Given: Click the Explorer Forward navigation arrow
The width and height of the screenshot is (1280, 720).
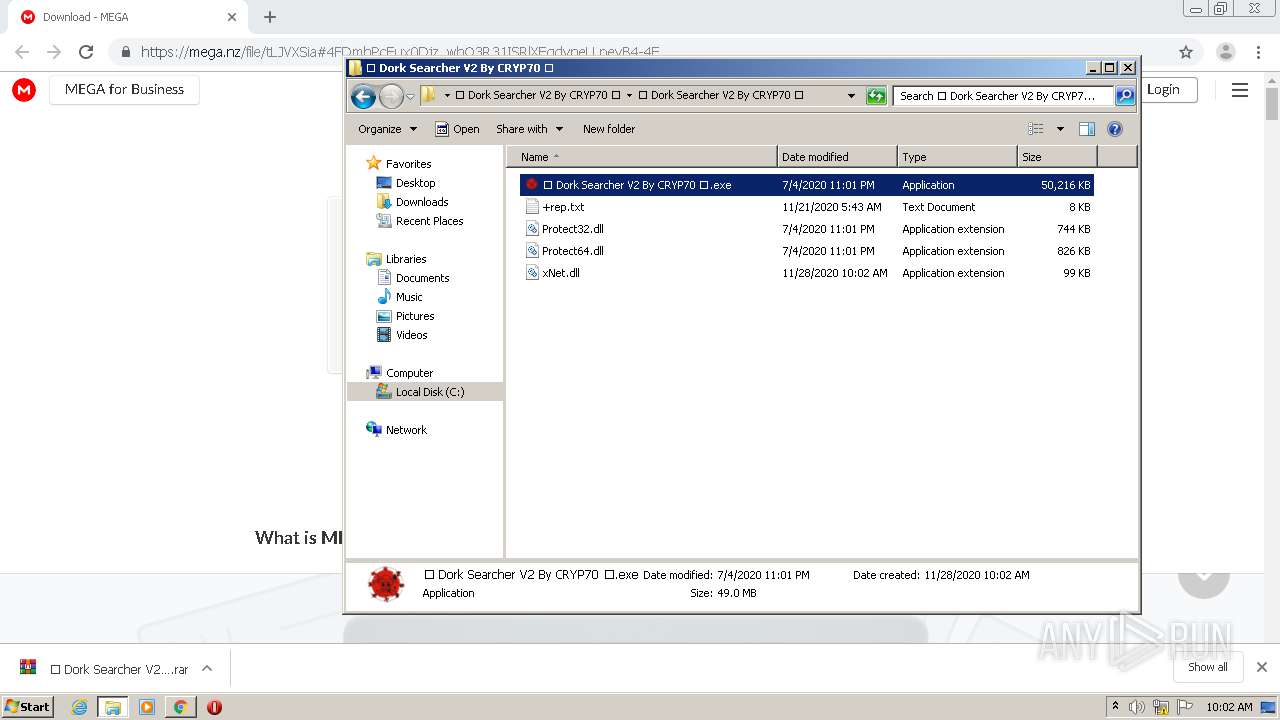Looking at the screenshot, I should (x=391, y=96).
